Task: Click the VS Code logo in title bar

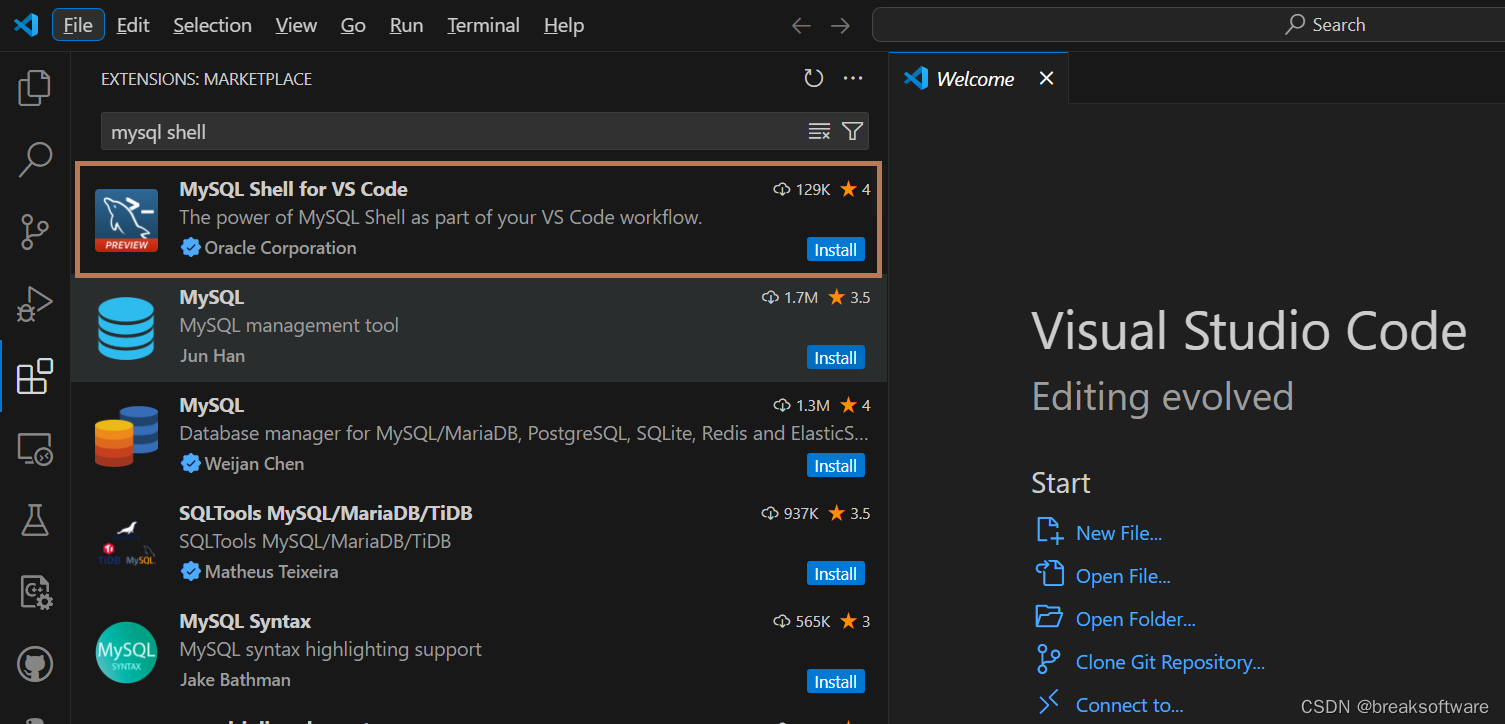Action: pos(25,25)
